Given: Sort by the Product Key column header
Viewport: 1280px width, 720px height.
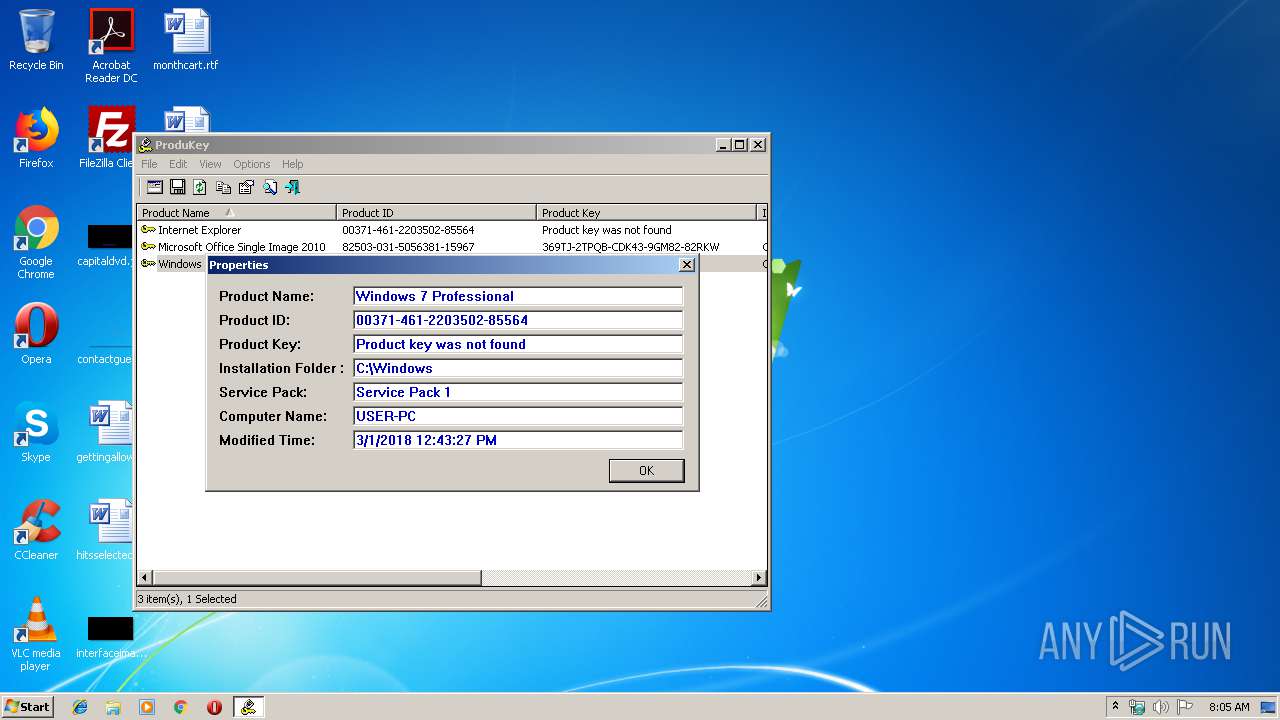Looking at the screenshot, I should [x=646, y=213].
